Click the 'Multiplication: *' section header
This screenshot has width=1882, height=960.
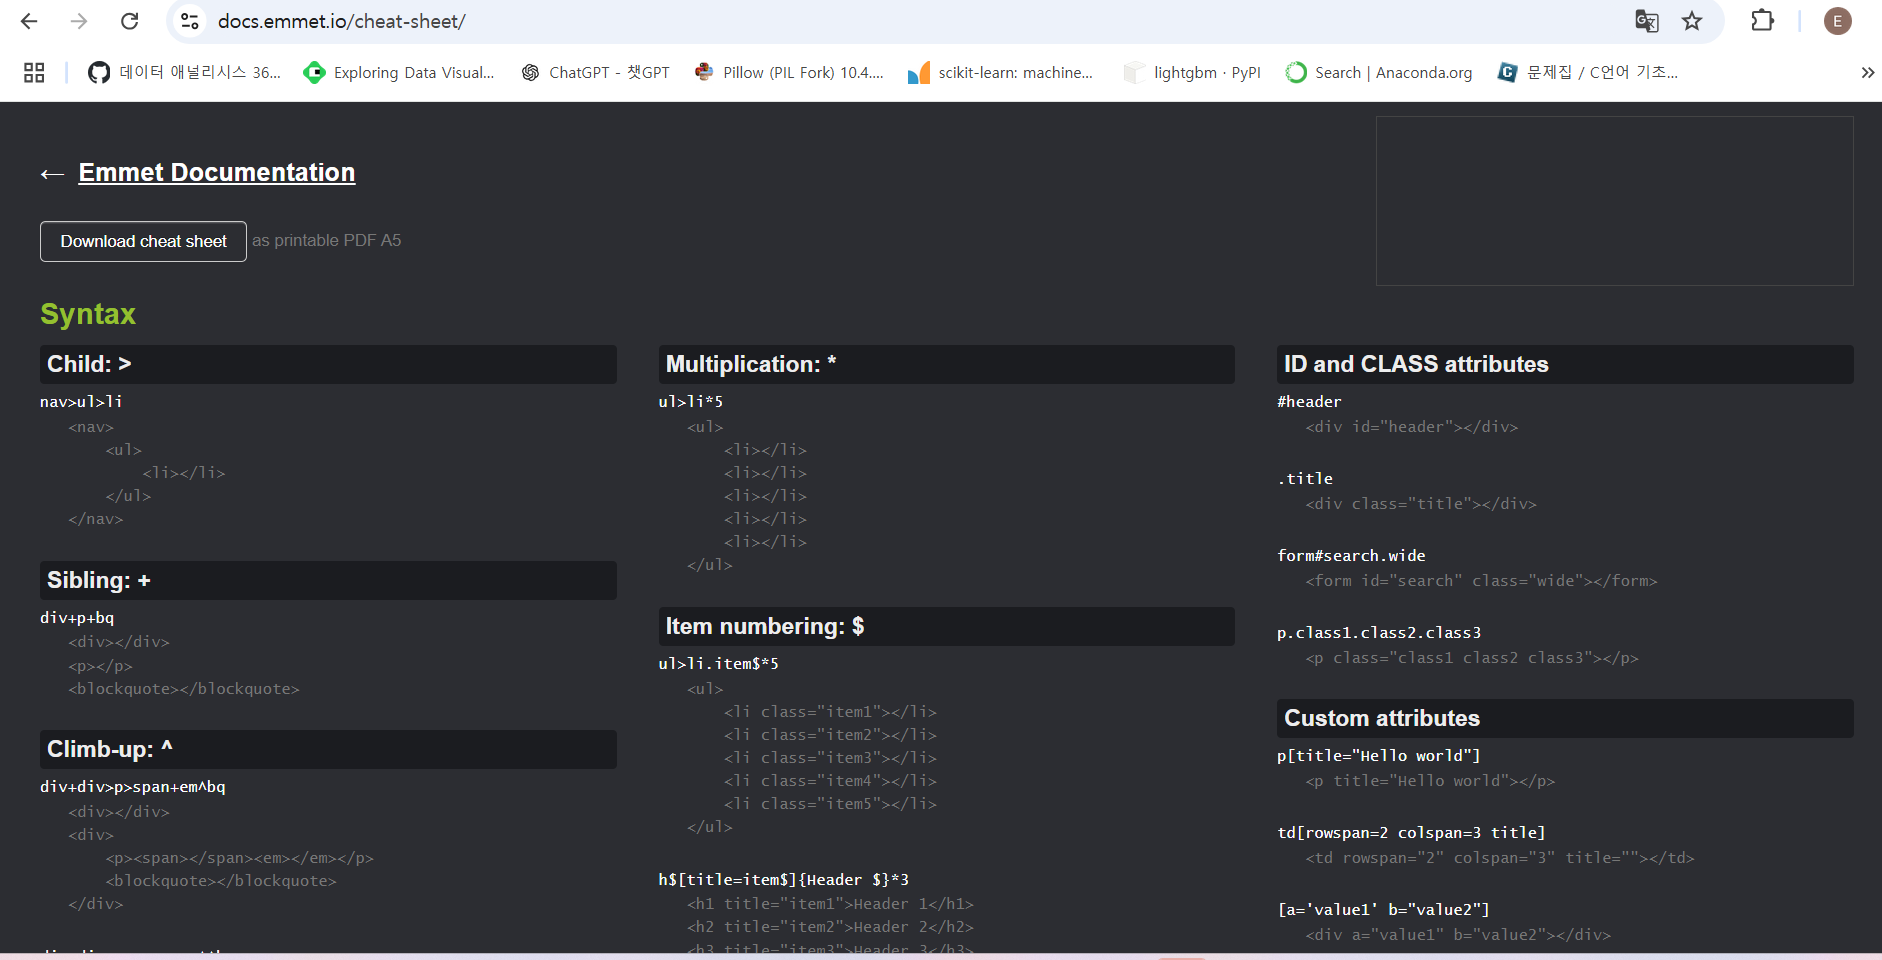[x=946, y=364]
